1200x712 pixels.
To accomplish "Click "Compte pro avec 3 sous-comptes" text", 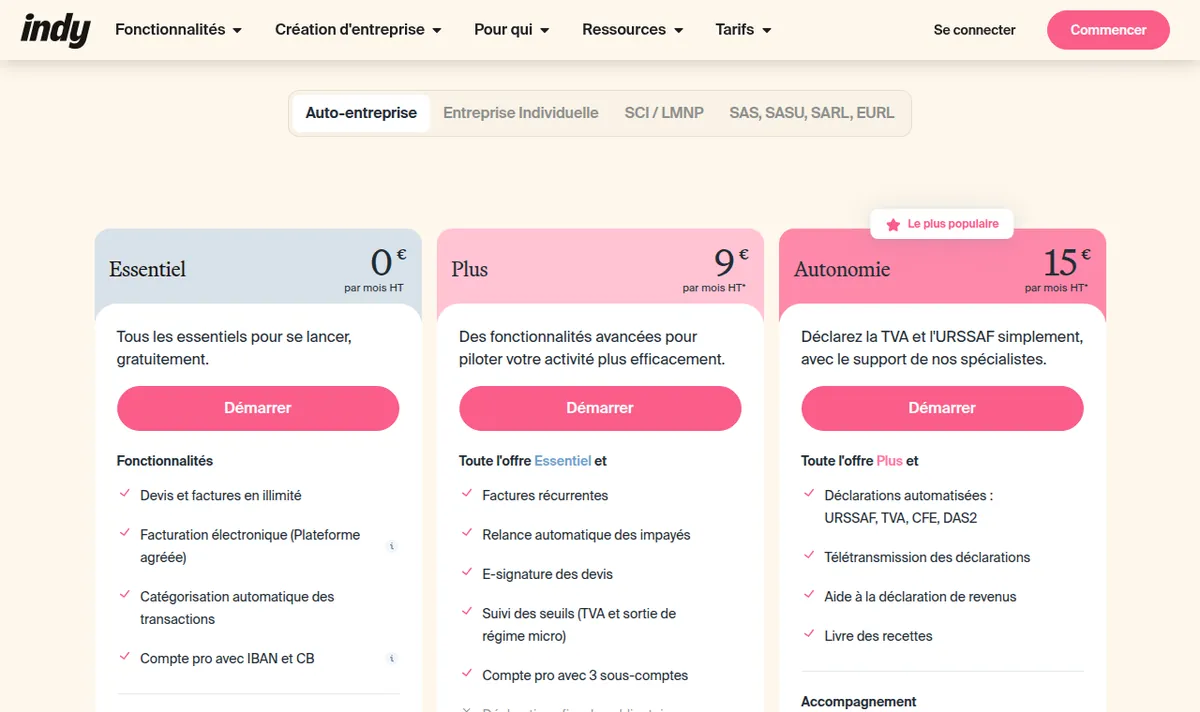I will click(585, 675).
